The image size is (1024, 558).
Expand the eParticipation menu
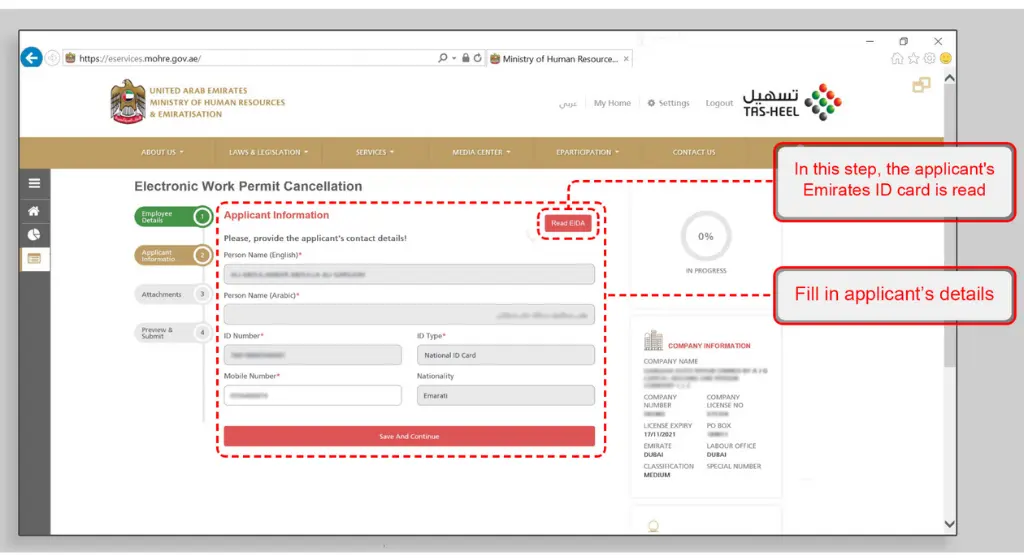tap(588, 152)
